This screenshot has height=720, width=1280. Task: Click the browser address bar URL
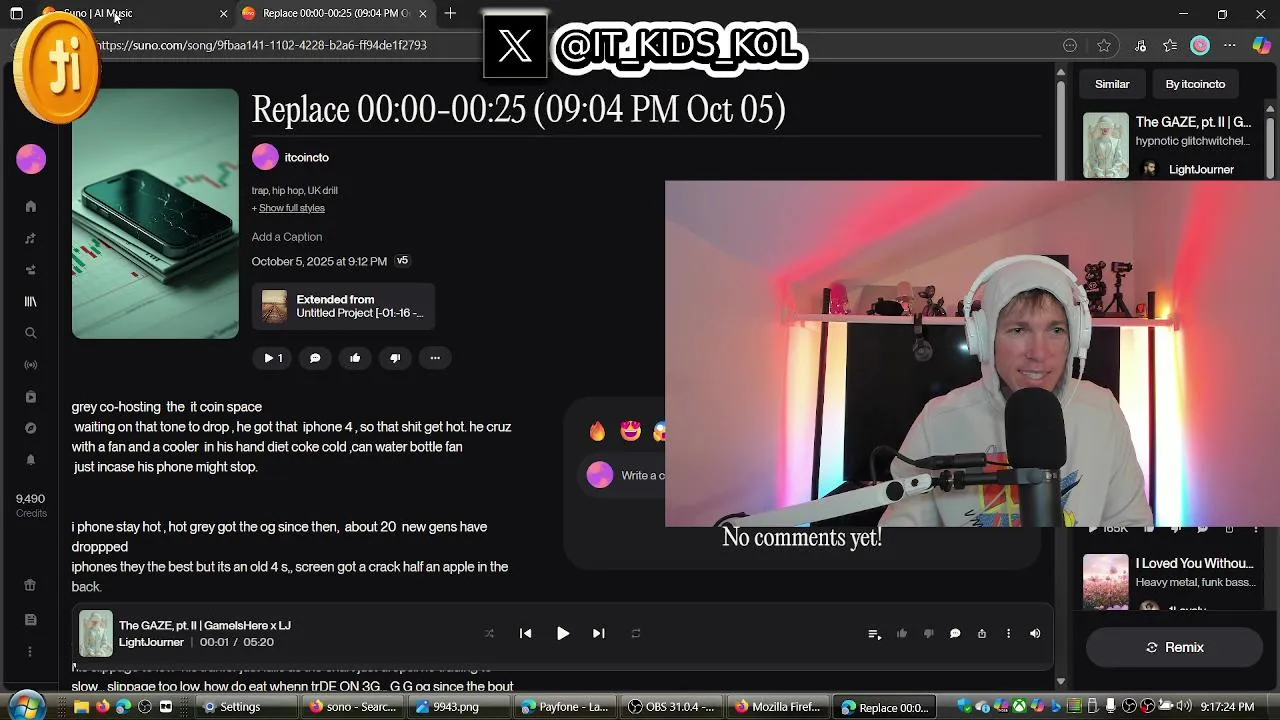click(262, 45)
